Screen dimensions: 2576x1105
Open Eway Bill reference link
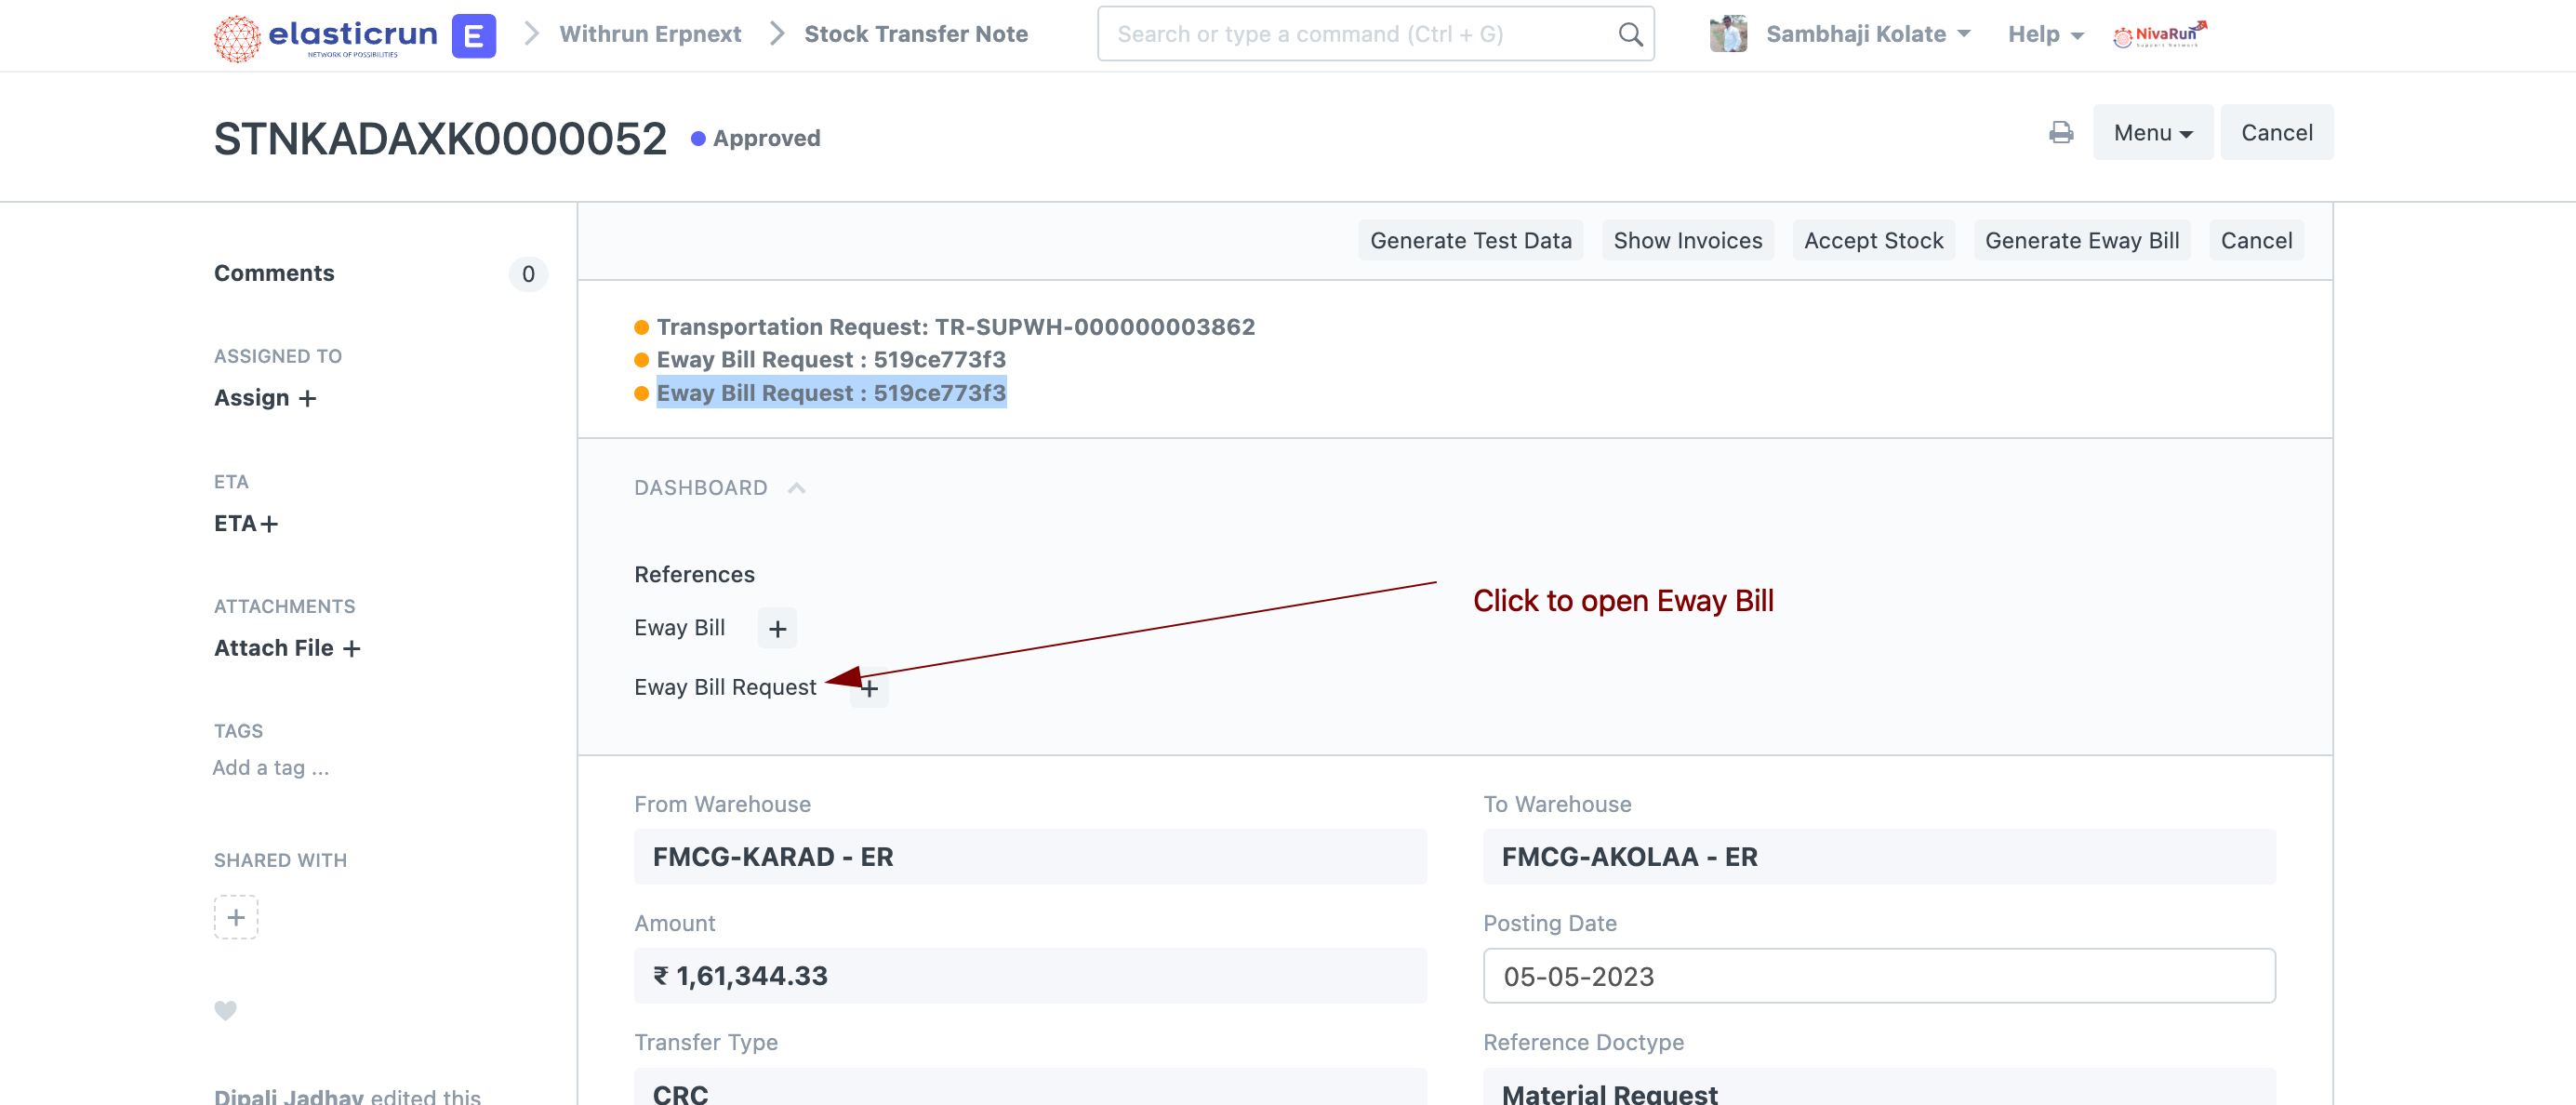point(680,628)
